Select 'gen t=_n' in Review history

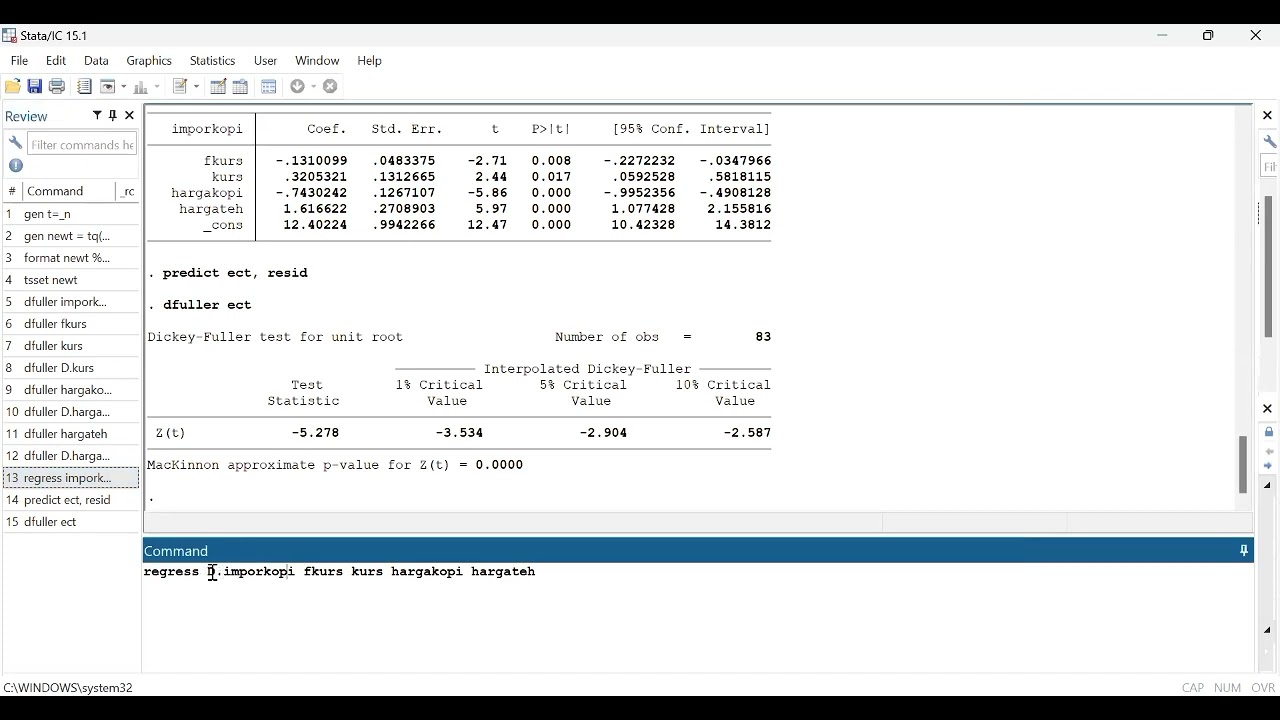tap(71, 214)
